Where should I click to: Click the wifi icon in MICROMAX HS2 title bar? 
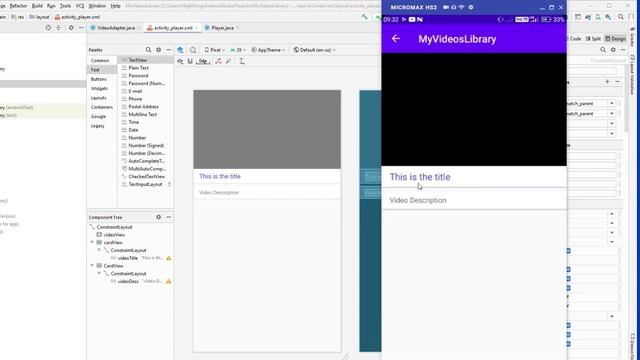pos(461,7)
